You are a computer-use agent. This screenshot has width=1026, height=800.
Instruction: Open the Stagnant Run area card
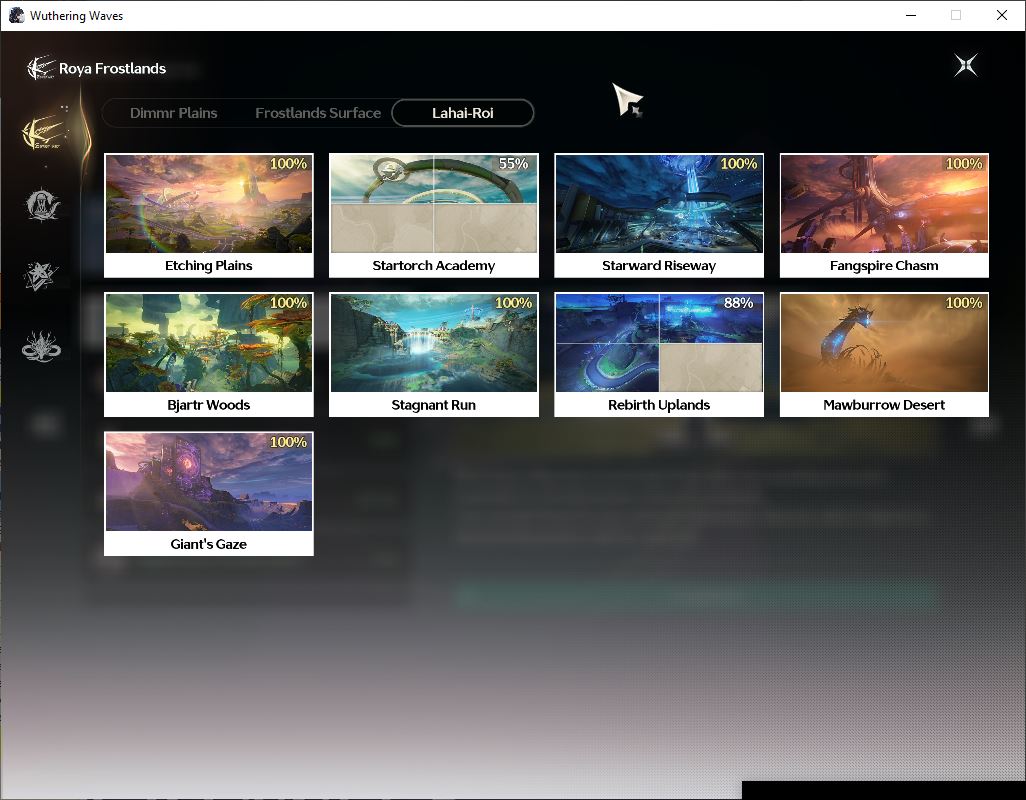click(434, 355)
